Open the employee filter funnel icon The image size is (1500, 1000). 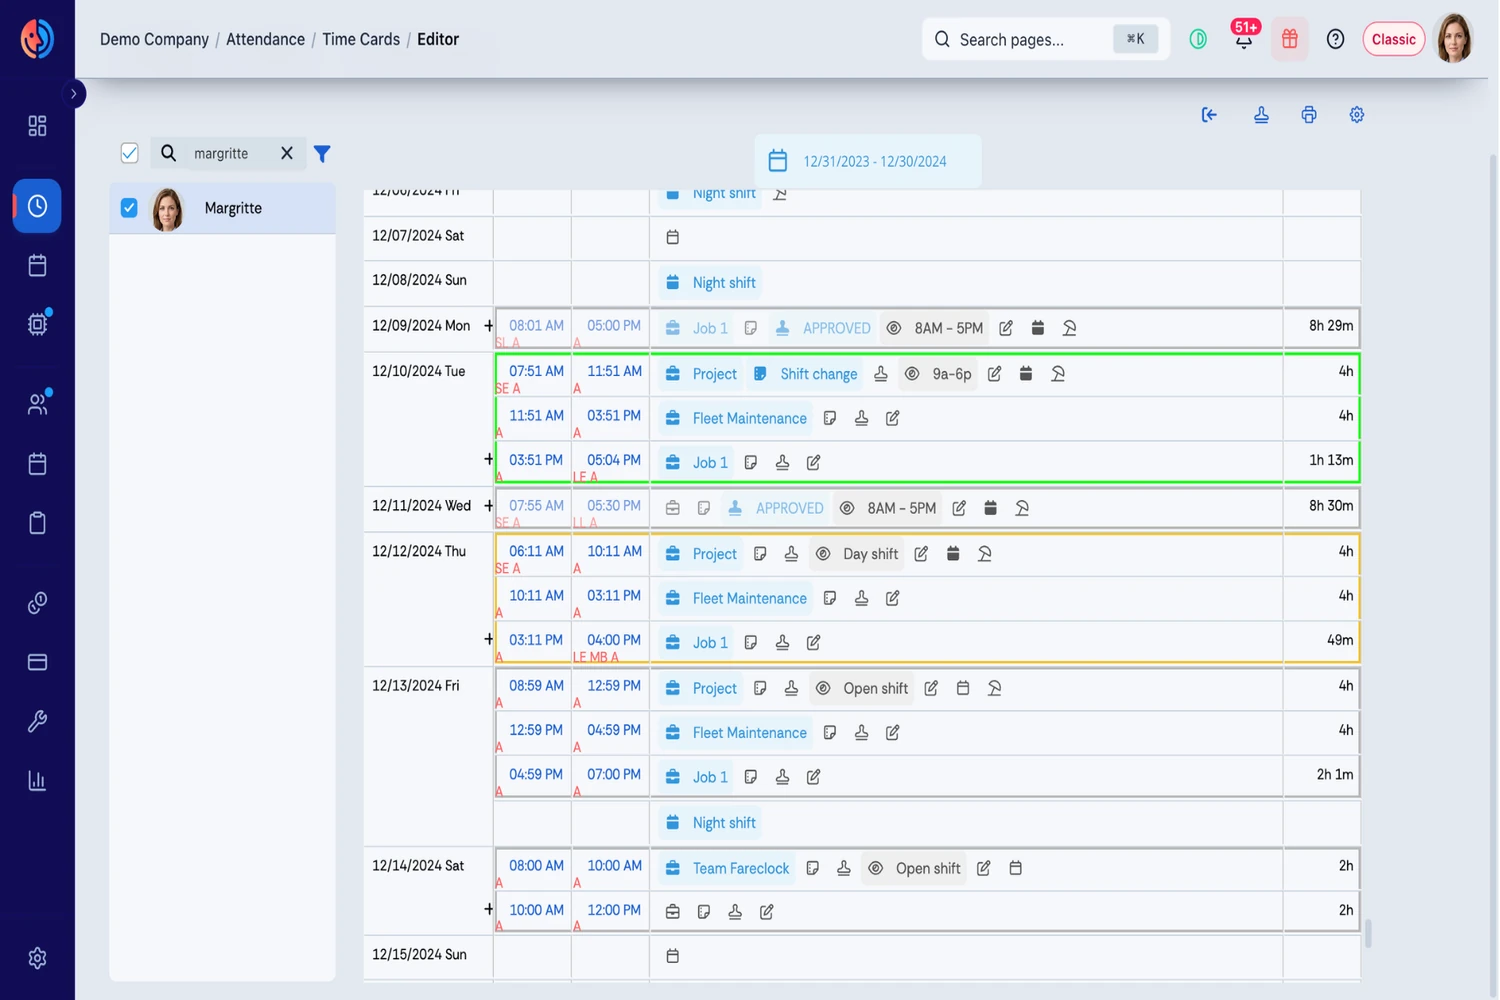click(x=322, y=154)
